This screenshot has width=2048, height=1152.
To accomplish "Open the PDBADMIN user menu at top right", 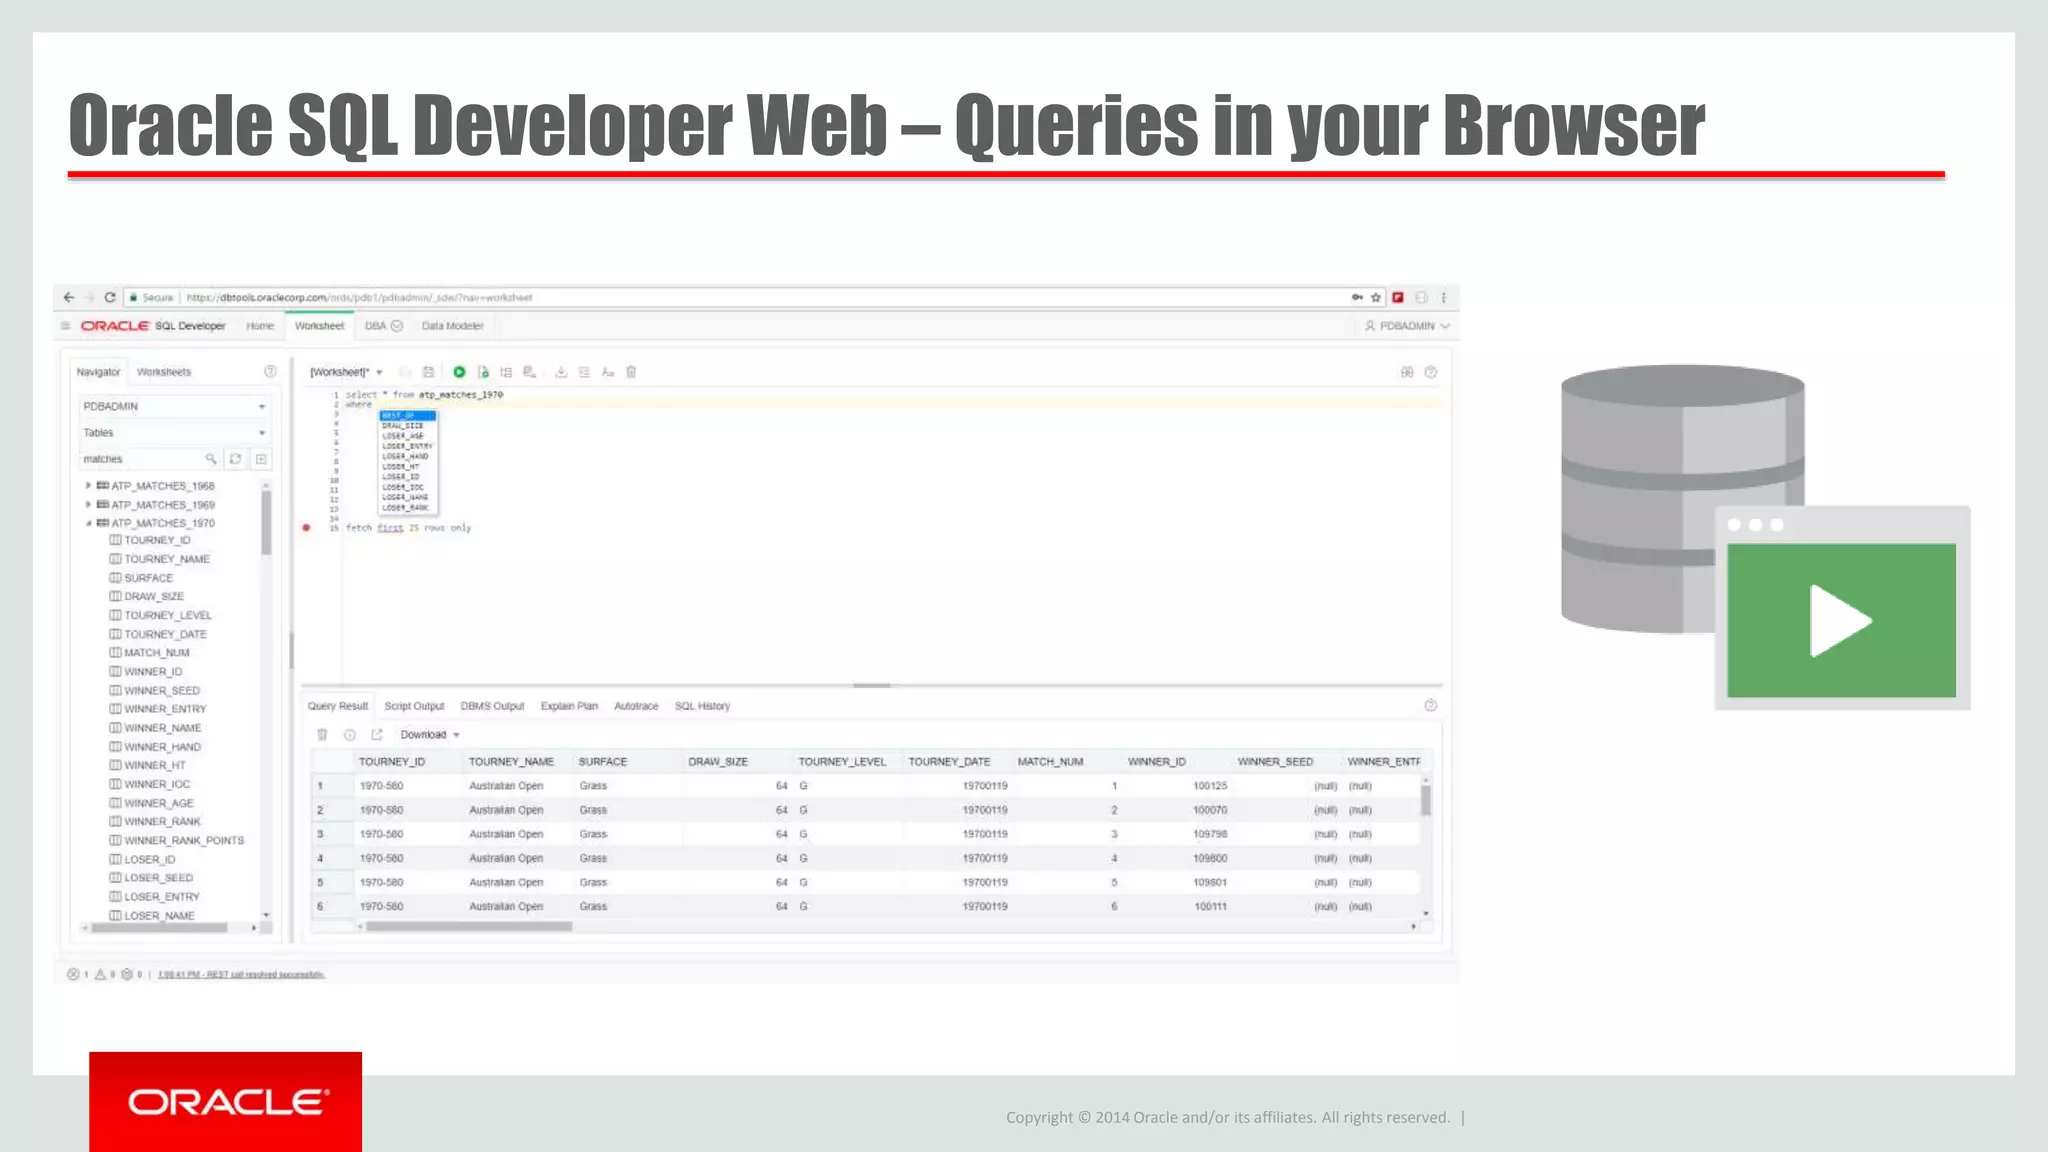I will (x=1407, y=326).
